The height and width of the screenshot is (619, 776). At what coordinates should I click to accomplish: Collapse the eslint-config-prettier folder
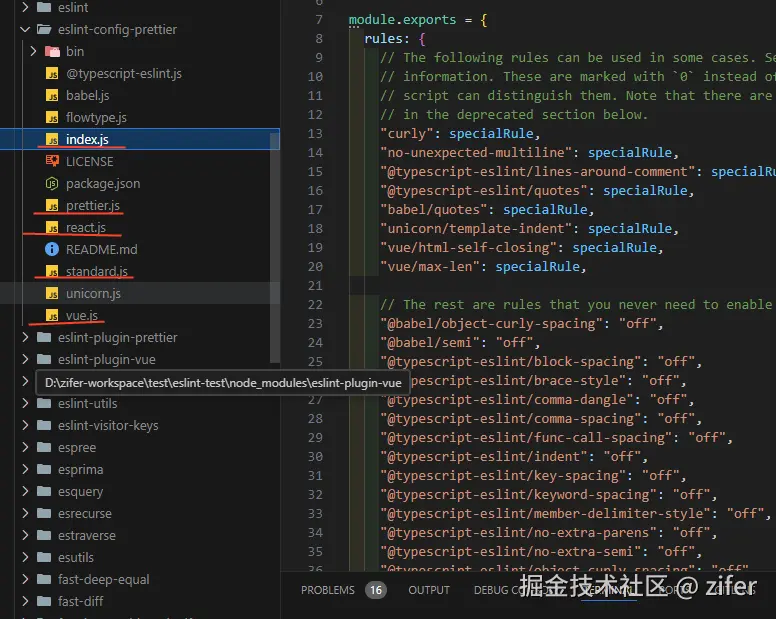coord(25,30)
